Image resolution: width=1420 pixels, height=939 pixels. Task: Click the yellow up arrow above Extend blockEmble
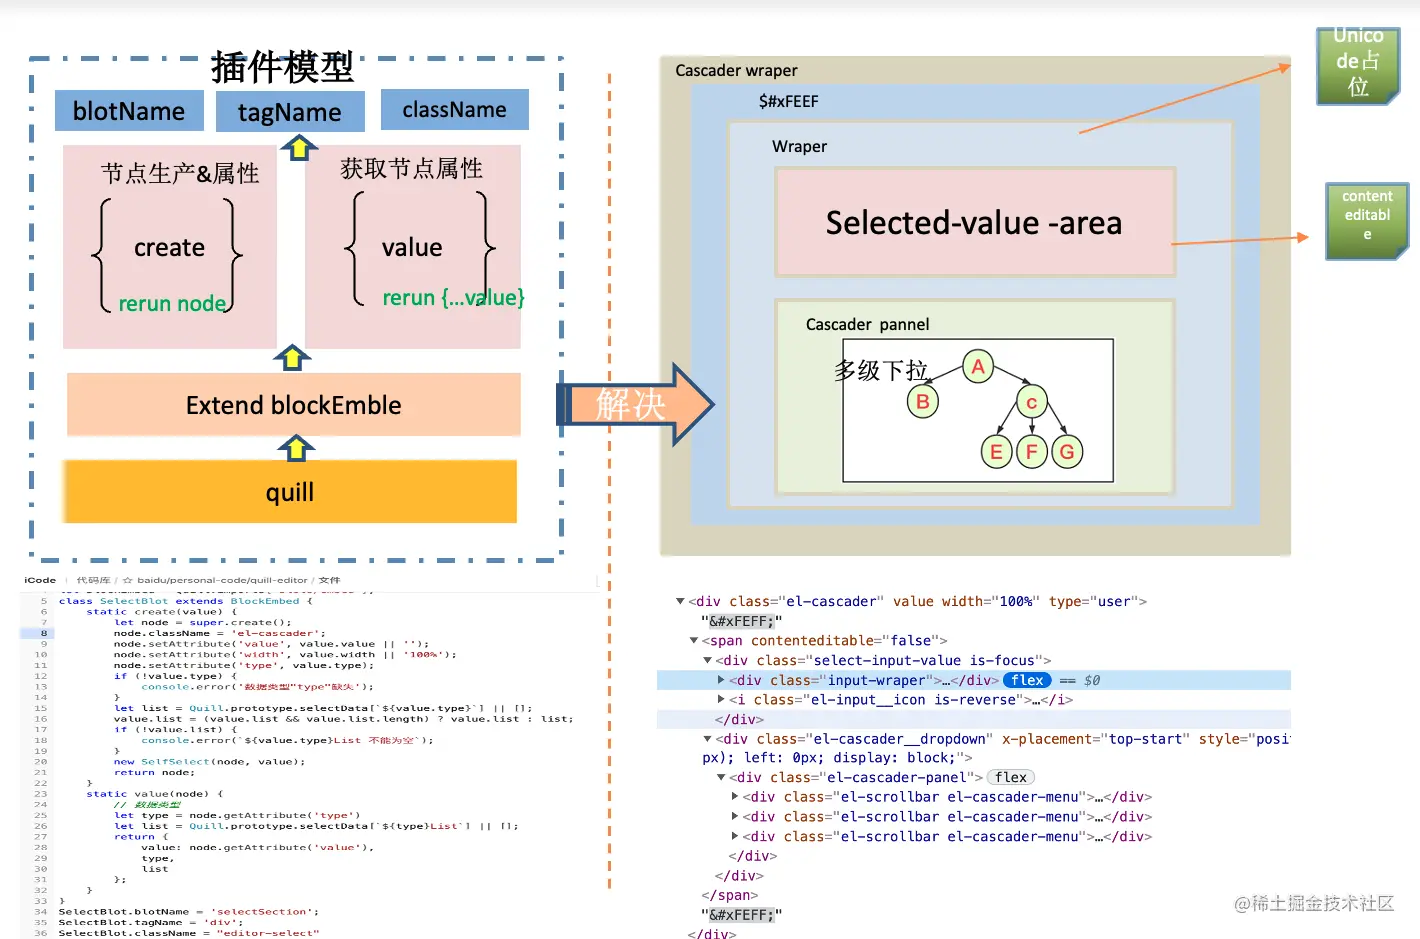[x=292, y=357]
